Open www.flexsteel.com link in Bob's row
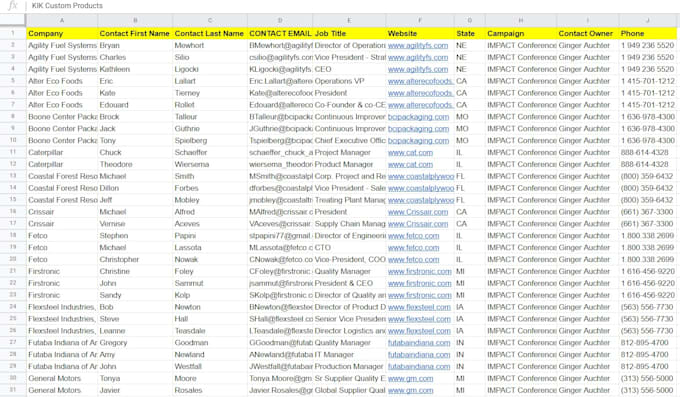680x397 pixels. tap(419, 307)
